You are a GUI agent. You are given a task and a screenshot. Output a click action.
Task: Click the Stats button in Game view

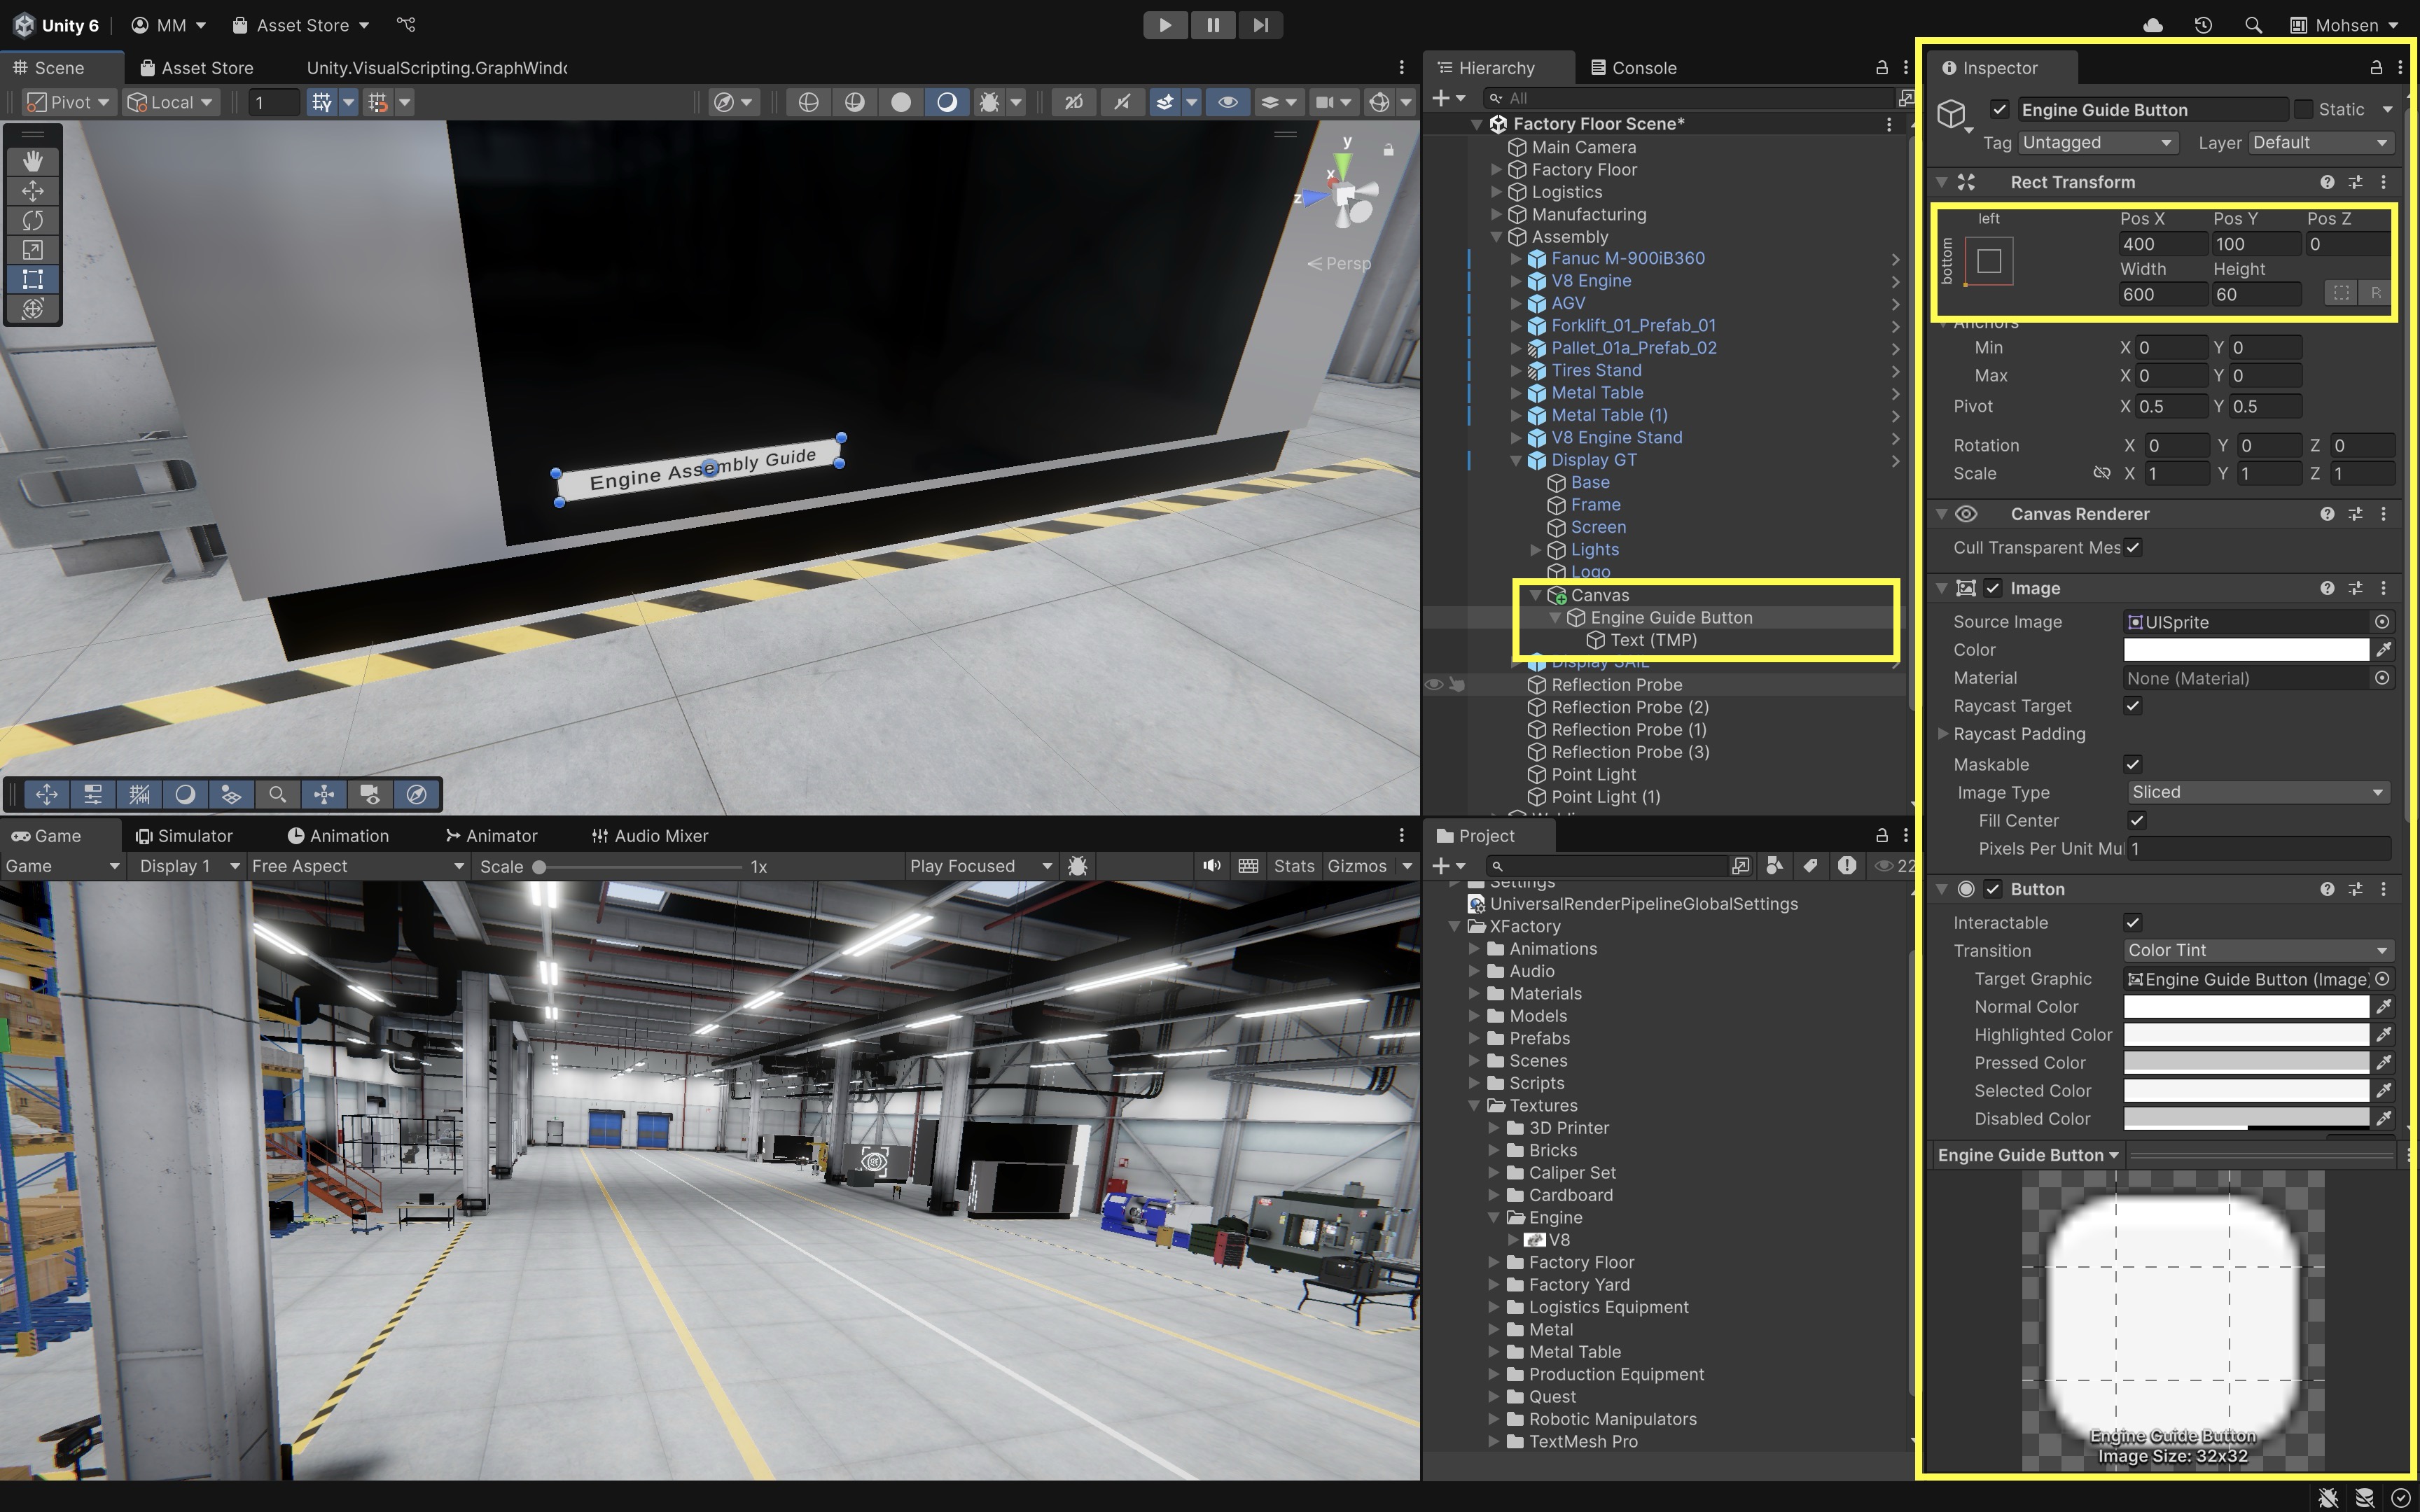(x=1293, y=866)
